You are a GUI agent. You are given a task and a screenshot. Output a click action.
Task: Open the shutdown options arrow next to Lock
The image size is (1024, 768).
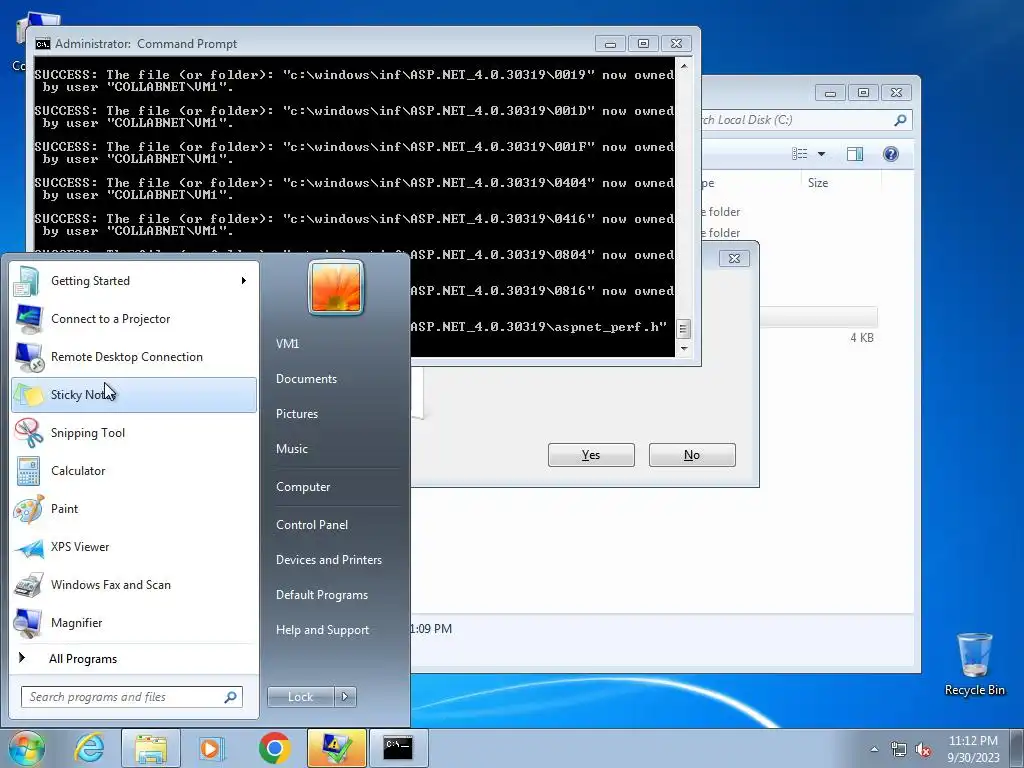[345, 697]
